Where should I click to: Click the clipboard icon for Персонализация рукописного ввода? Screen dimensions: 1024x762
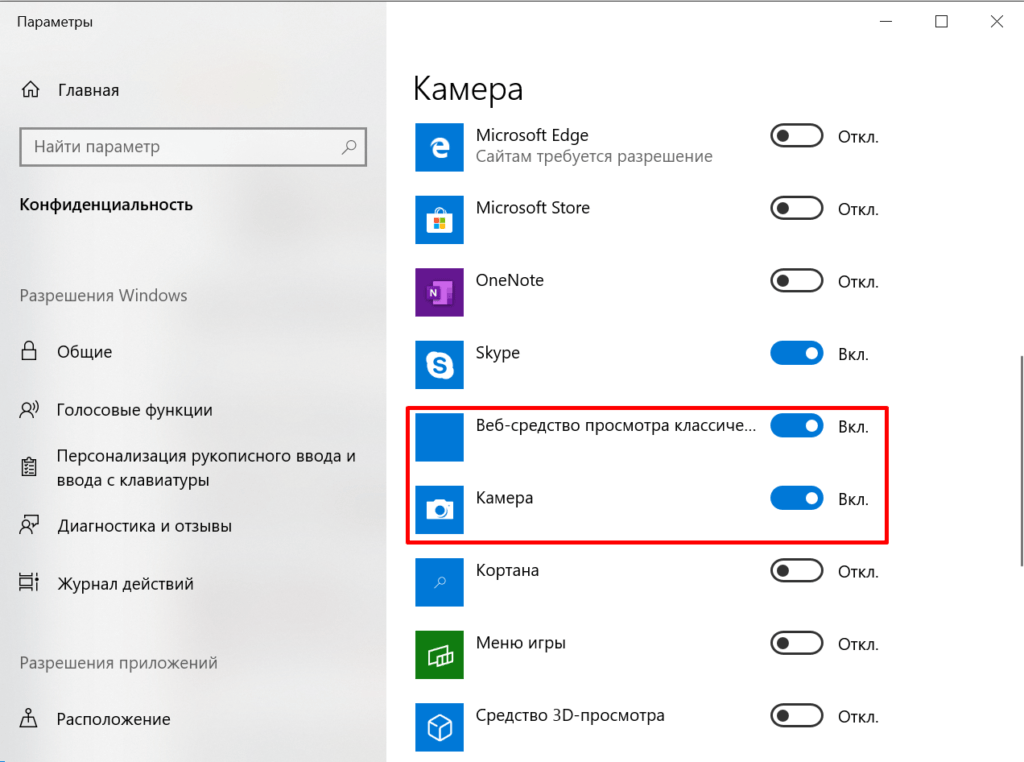29,467
